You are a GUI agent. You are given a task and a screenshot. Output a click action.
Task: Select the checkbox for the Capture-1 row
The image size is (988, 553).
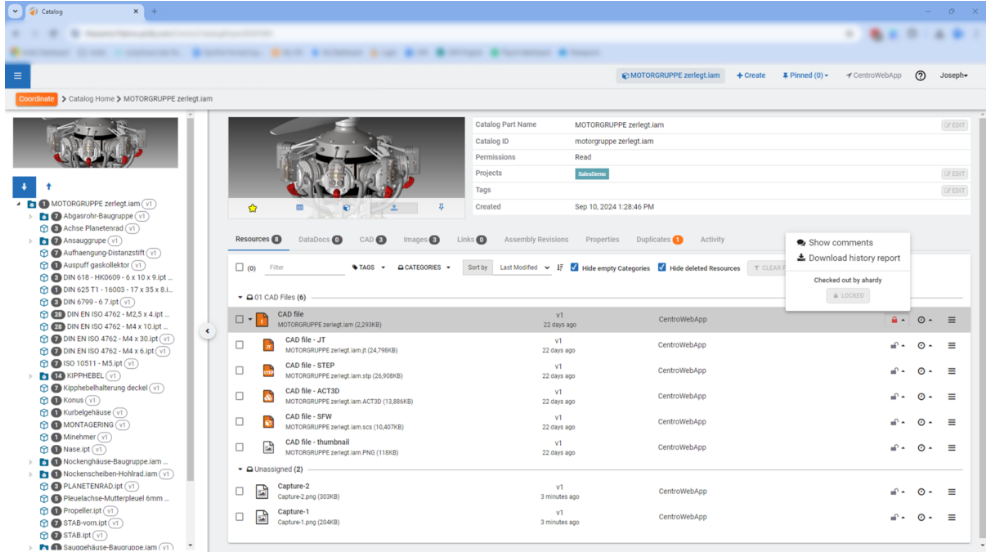coord(239,516)
